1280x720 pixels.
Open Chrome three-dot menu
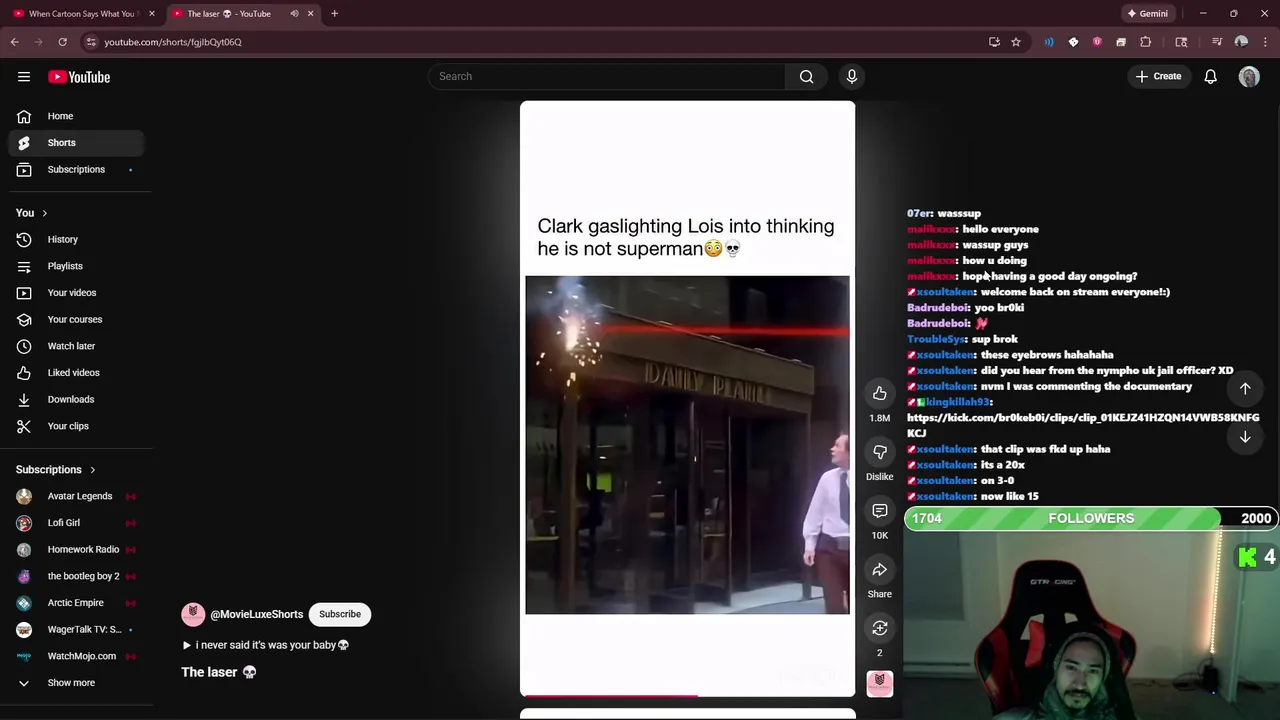(1265, 42)
